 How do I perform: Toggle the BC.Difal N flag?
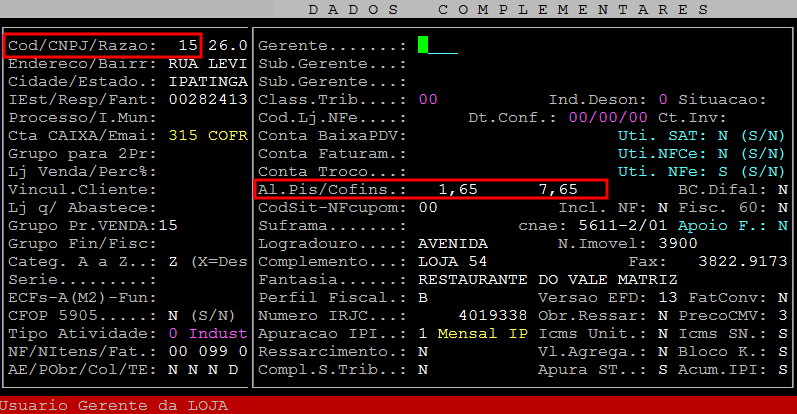point(782,189)
